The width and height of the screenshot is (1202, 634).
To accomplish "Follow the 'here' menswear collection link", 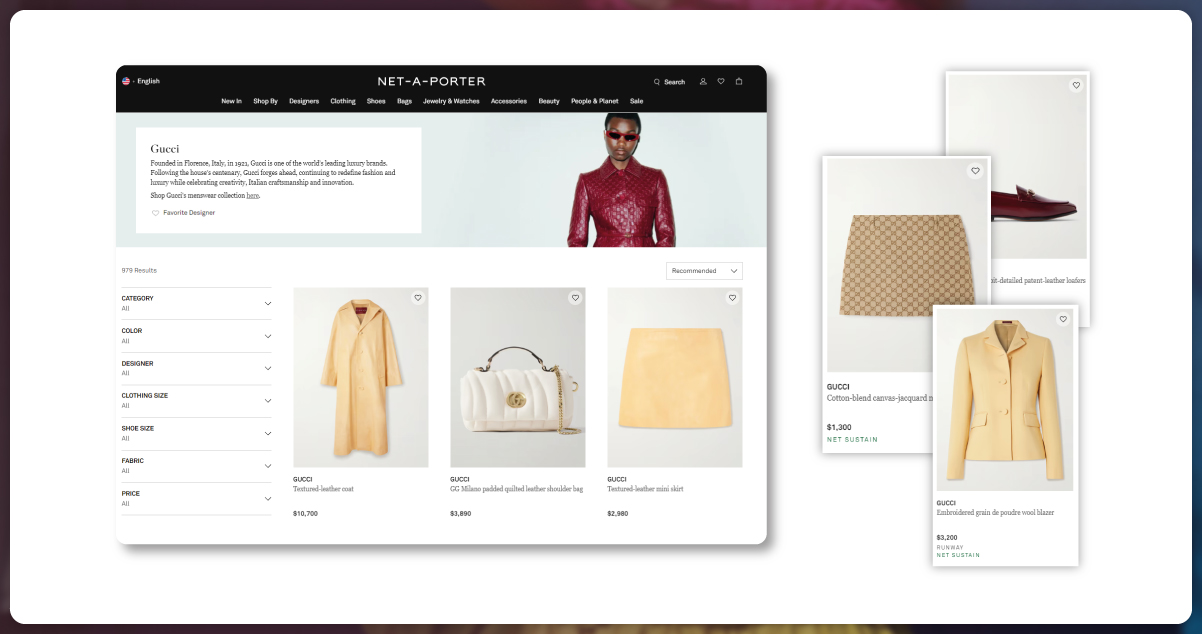I will 252,195.
